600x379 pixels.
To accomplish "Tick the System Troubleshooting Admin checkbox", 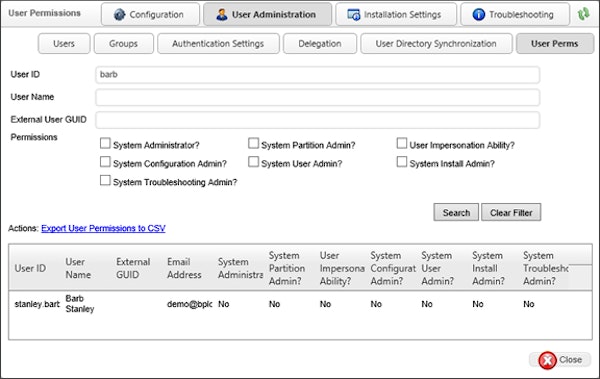I will 105,180.
